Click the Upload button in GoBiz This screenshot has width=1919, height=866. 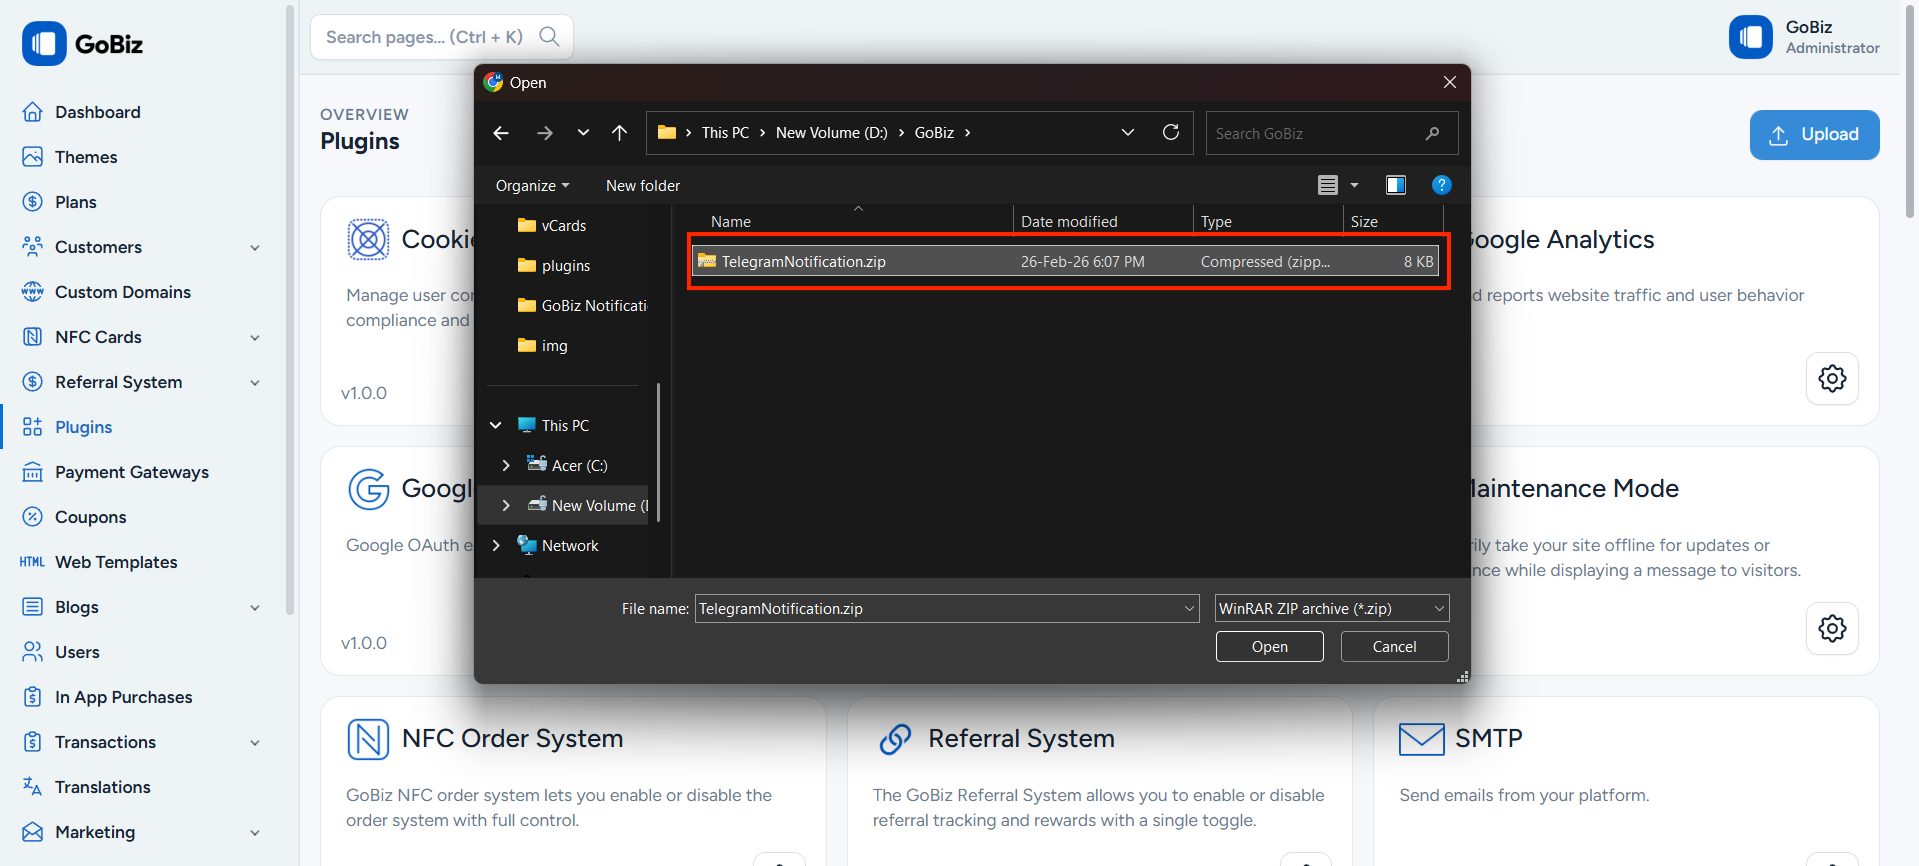point(1814,135)
